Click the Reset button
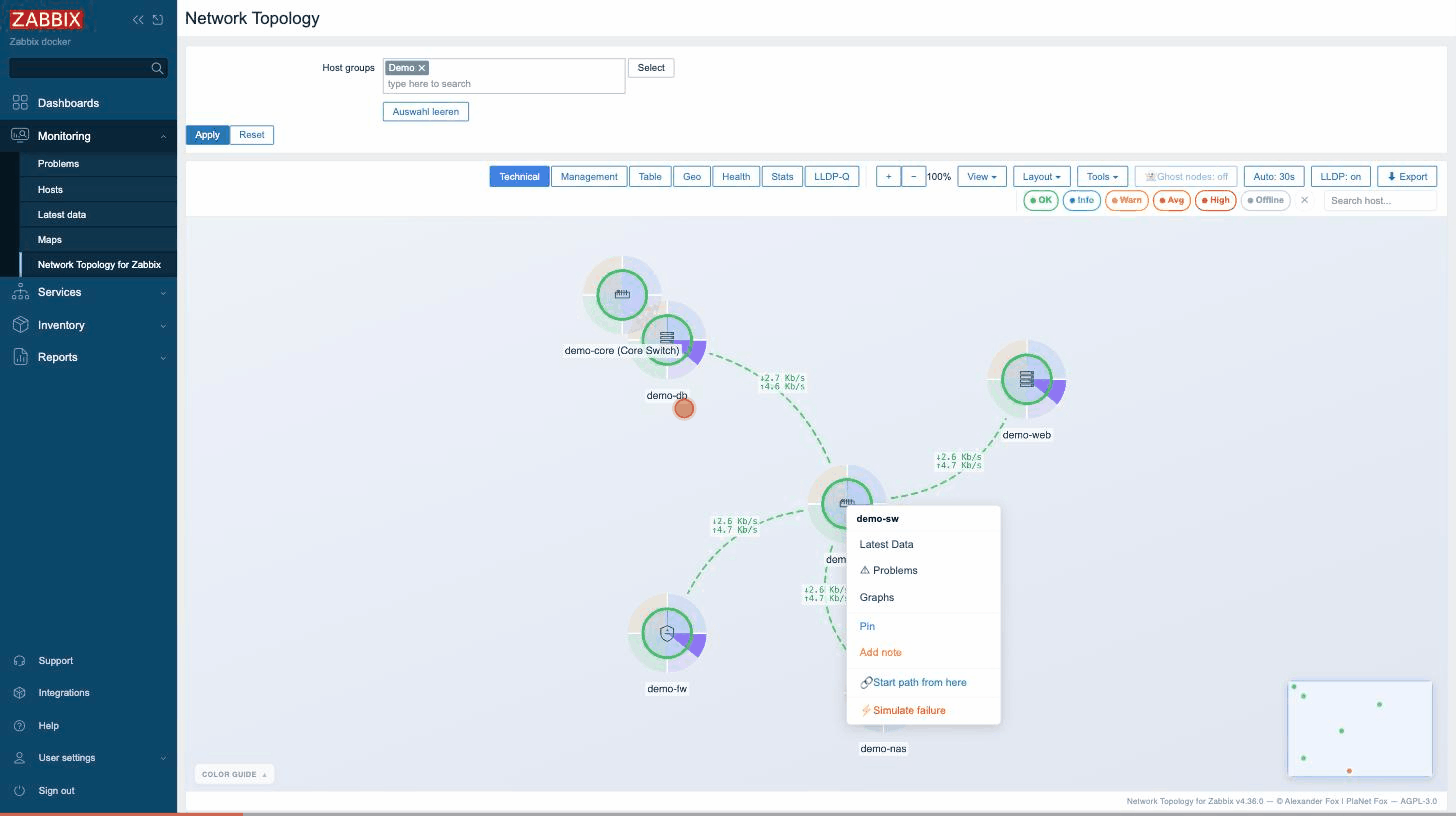 pyautogui.click(x=252, y=135)
